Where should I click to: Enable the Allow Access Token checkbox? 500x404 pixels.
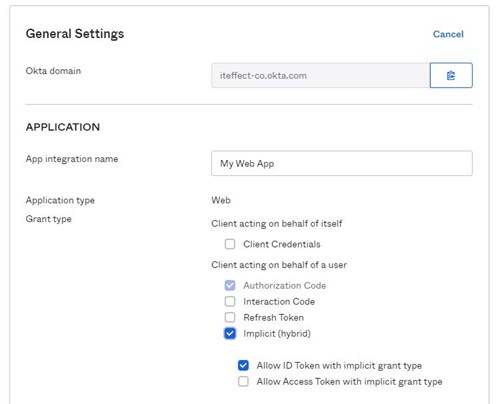[243, 381]
